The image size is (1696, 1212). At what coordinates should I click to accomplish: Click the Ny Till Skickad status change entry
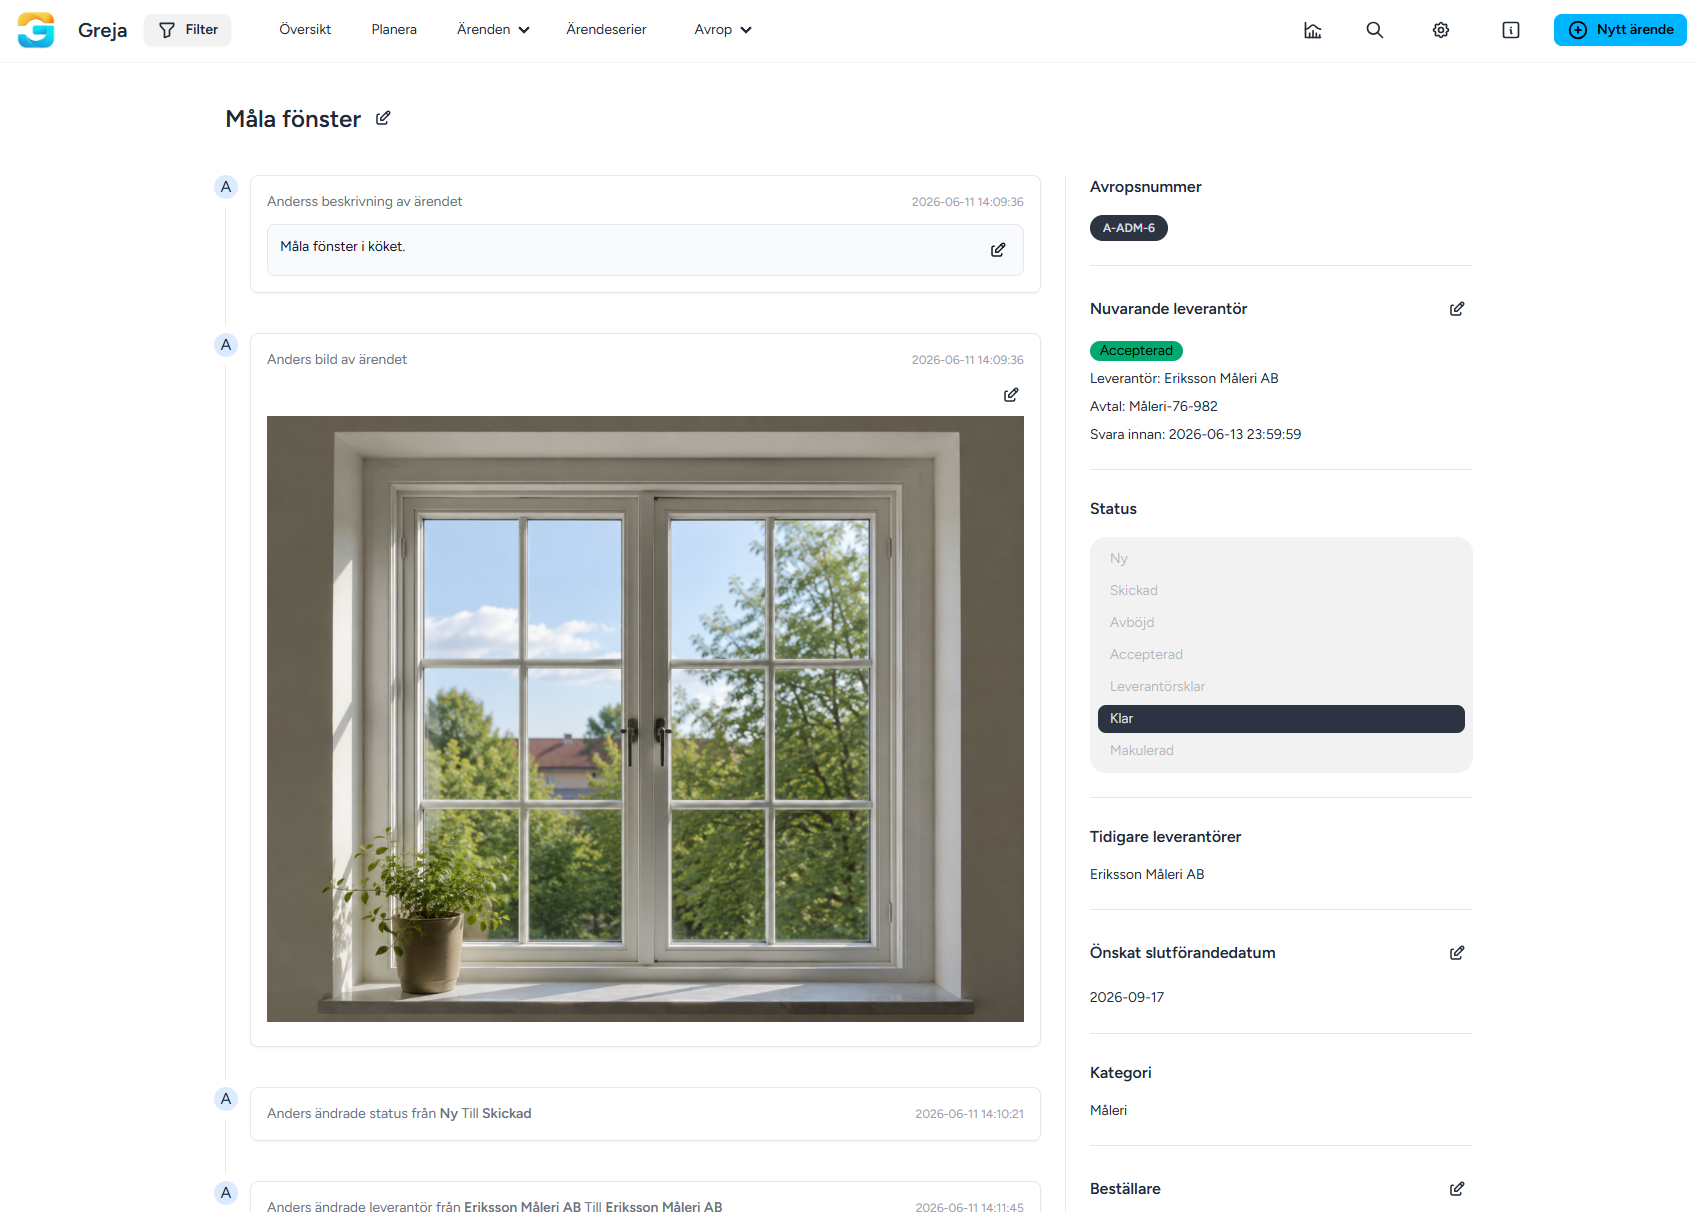645,1114
